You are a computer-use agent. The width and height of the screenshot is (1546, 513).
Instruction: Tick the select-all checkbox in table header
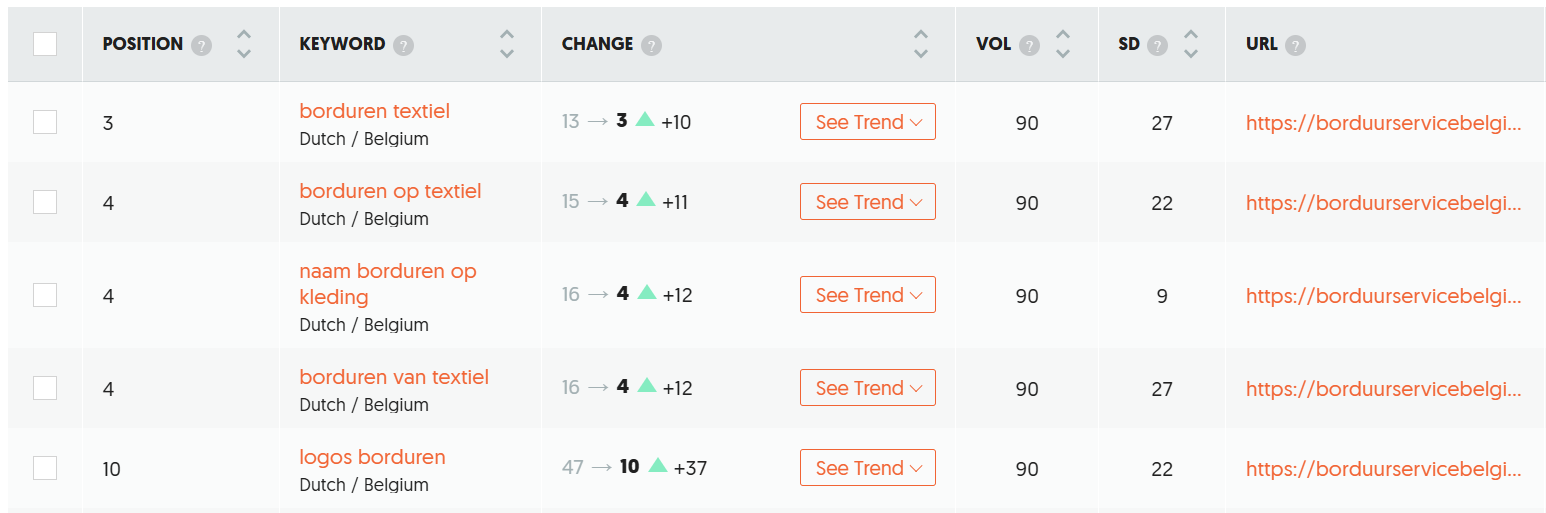[x=45, y=44]
